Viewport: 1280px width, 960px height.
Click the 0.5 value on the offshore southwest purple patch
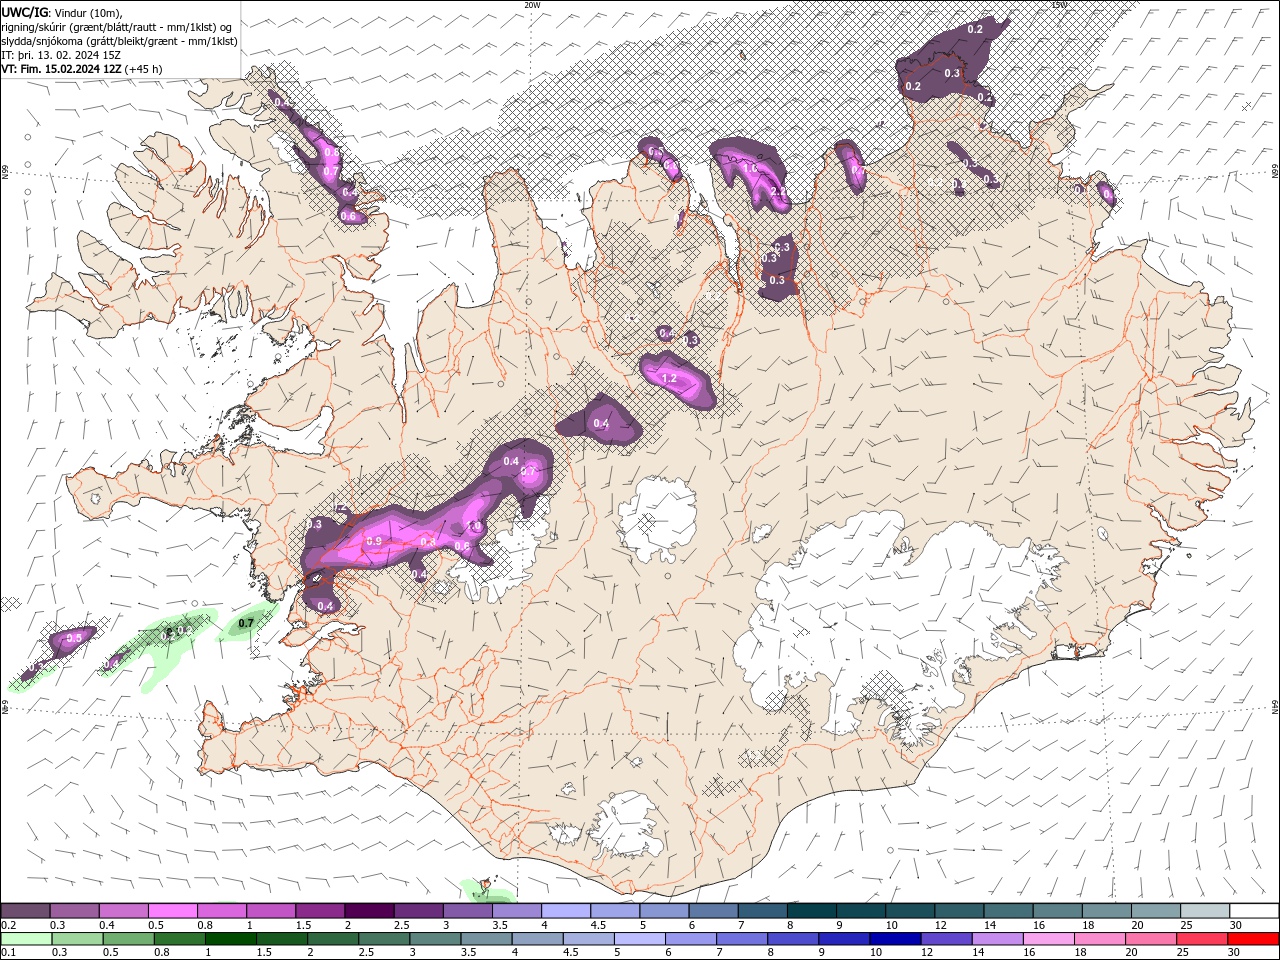click(74, 638)
